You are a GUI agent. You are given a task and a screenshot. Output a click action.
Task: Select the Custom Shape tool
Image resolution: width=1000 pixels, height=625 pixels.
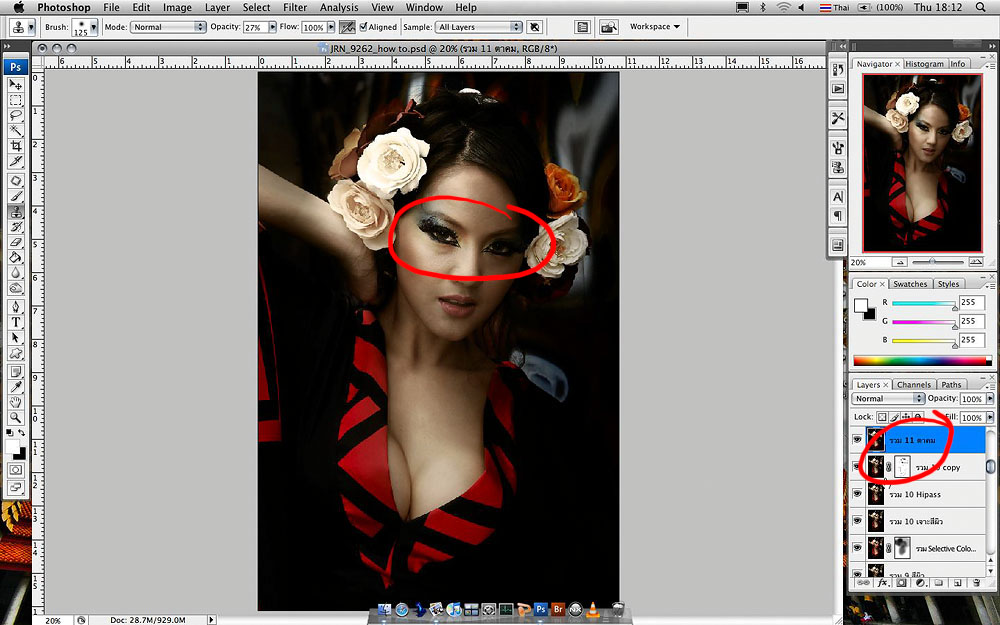click(x=15, y=353)
